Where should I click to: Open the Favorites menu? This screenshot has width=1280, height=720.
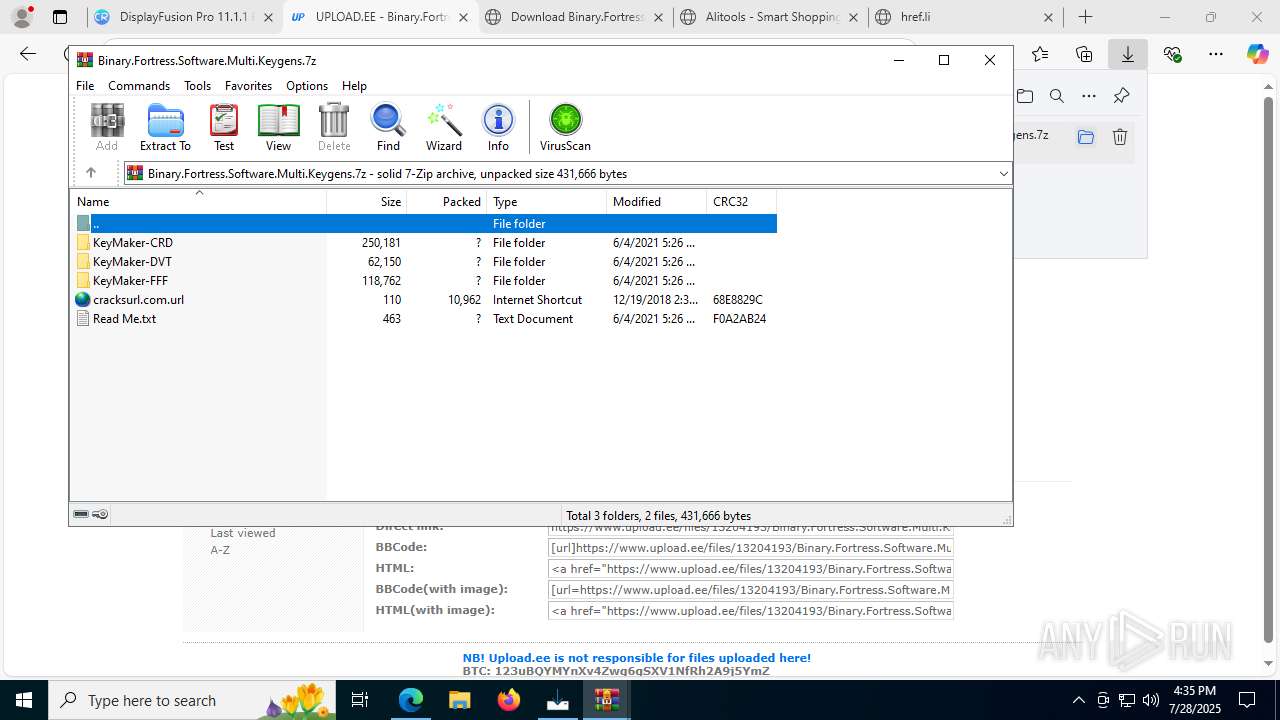click(x=248, y=86)
